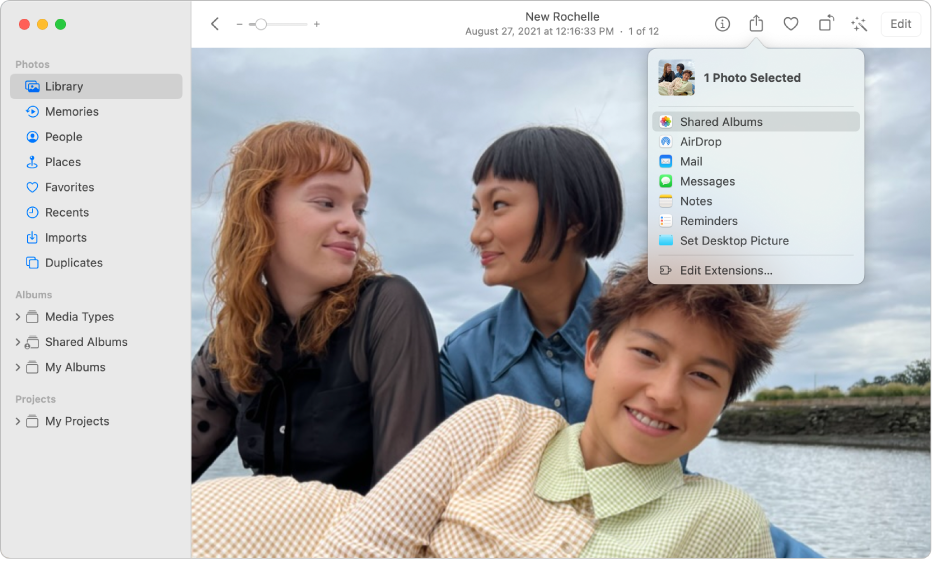Click the Info button in toolbar

click(x=722, y=24)
